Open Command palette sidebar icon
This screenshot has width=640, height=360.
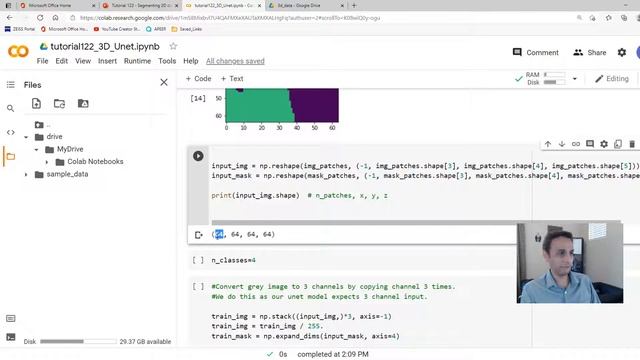11,318
